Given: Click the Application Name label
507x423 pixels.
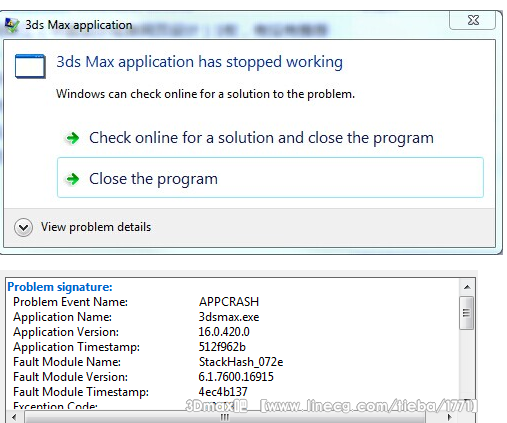Looking at the screenshot, I should pos(62,317).
